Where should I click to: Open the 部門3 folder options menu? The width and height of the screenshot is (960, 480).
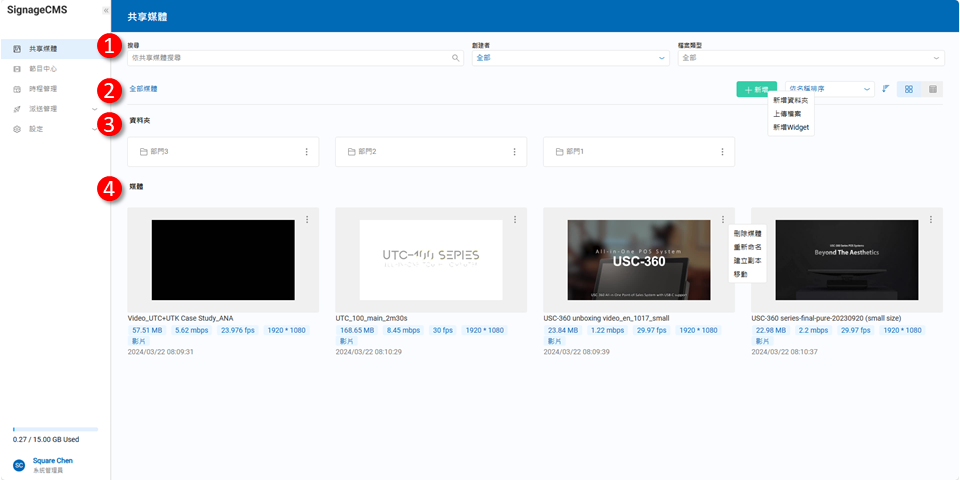coord(306,152)
